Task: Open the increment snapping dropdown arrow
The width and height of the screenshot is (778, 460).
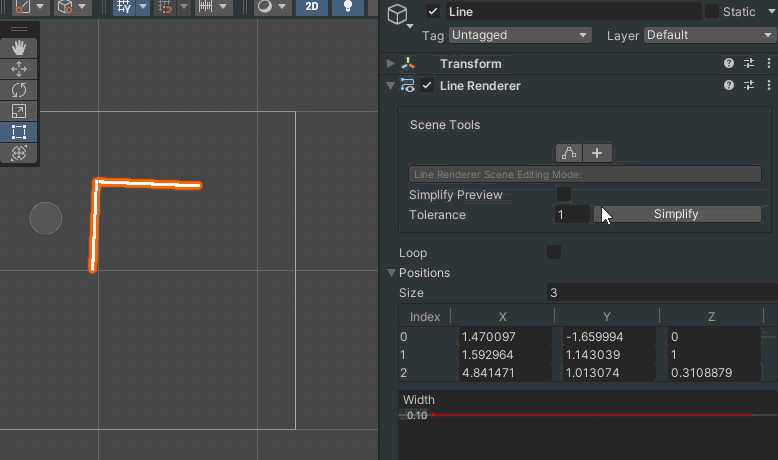Action: (223, 7)
